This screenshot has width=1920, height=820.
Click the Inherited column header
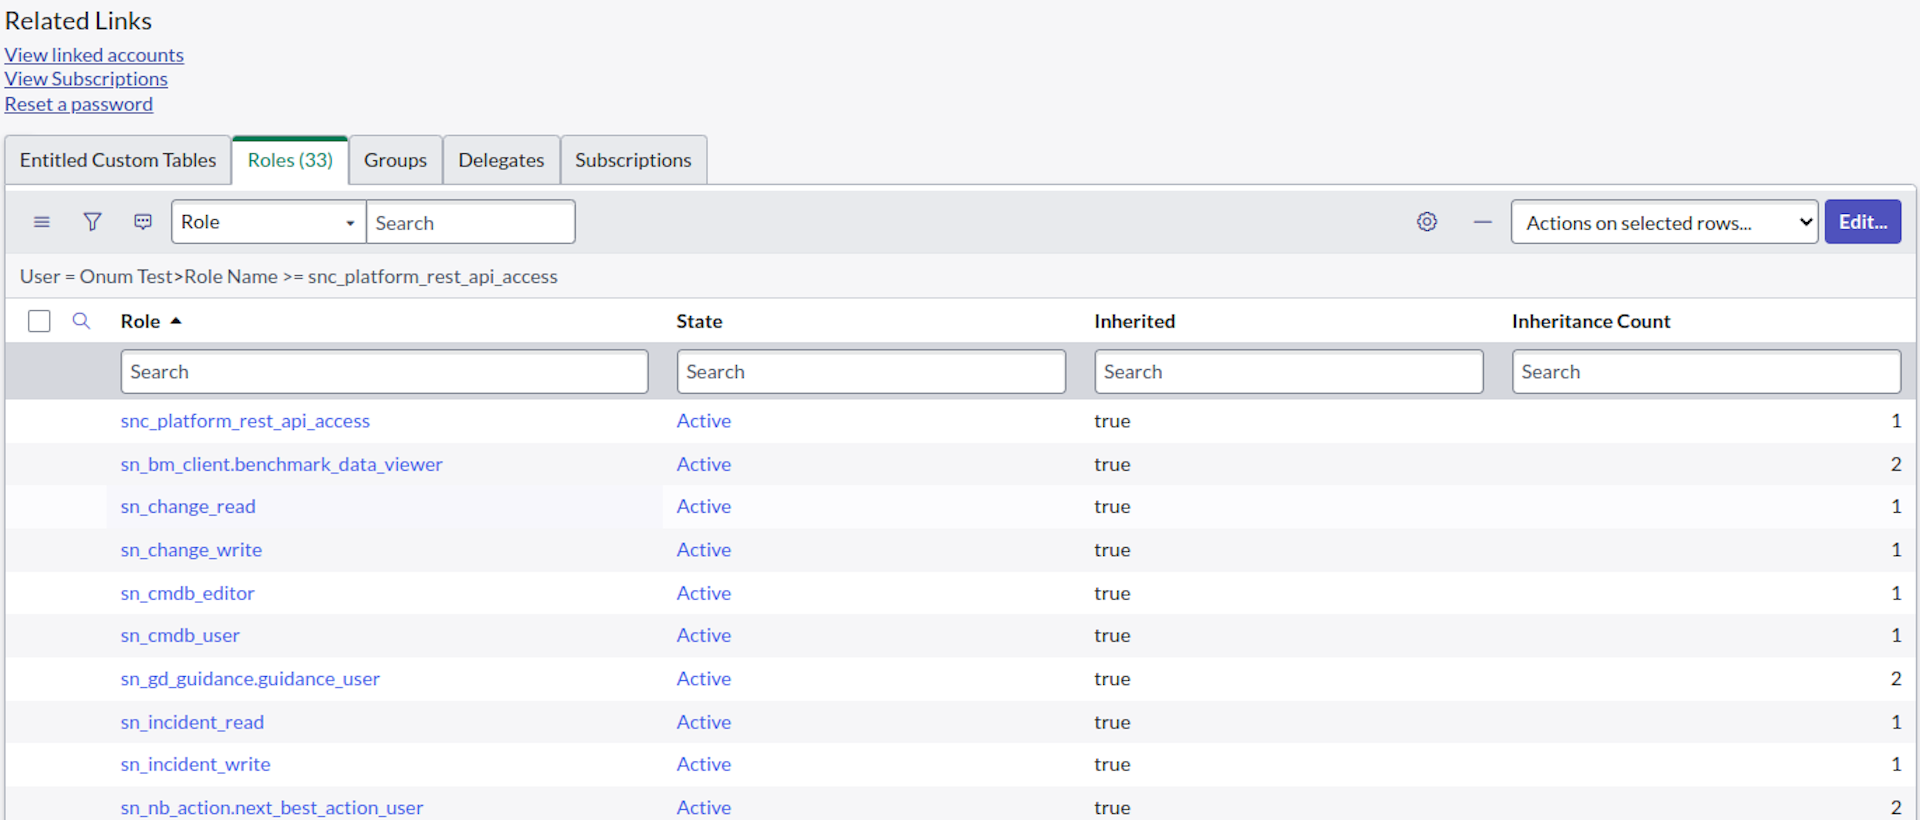click(x=1135, y=321)
